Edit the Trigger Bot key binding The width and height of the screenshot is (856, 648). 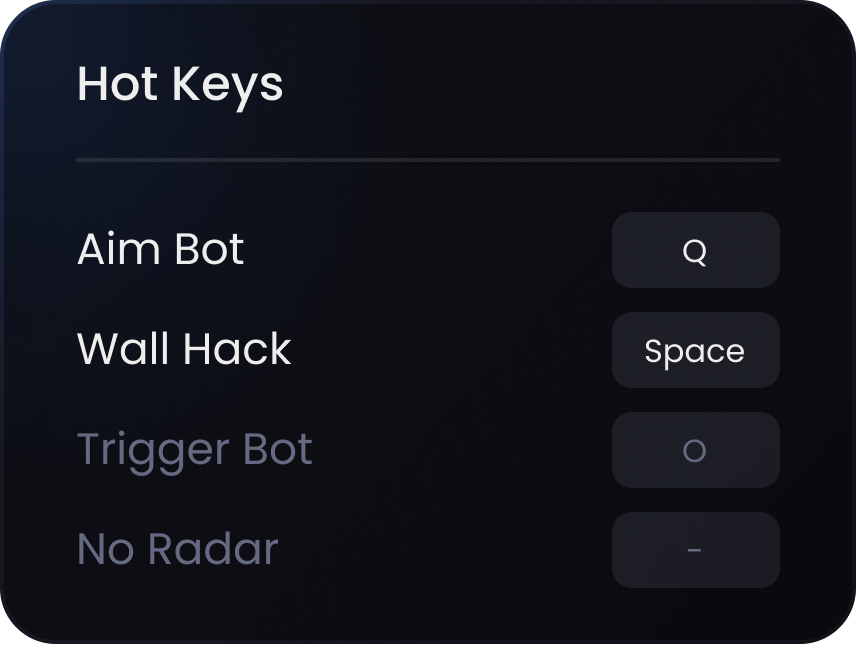(695, 450)
